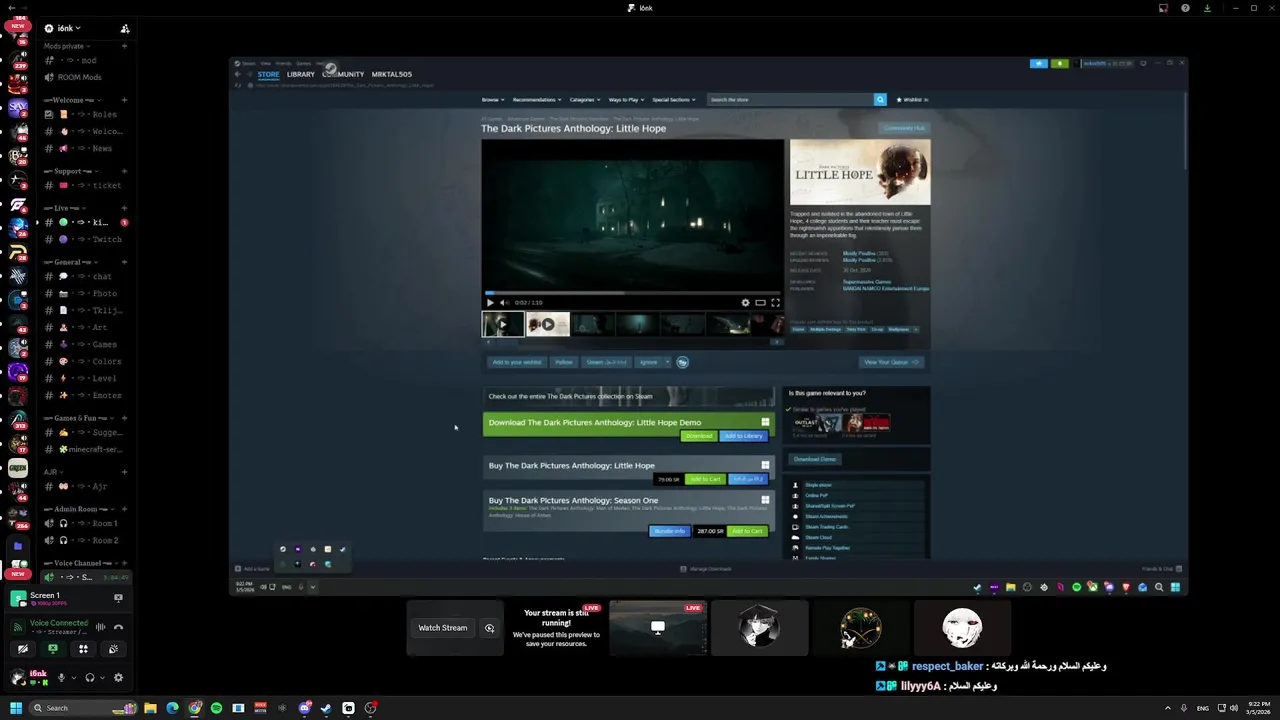Screen dimensions: 1280x720
Task: Select the white mask avatar participant tile
Action: 962,628
